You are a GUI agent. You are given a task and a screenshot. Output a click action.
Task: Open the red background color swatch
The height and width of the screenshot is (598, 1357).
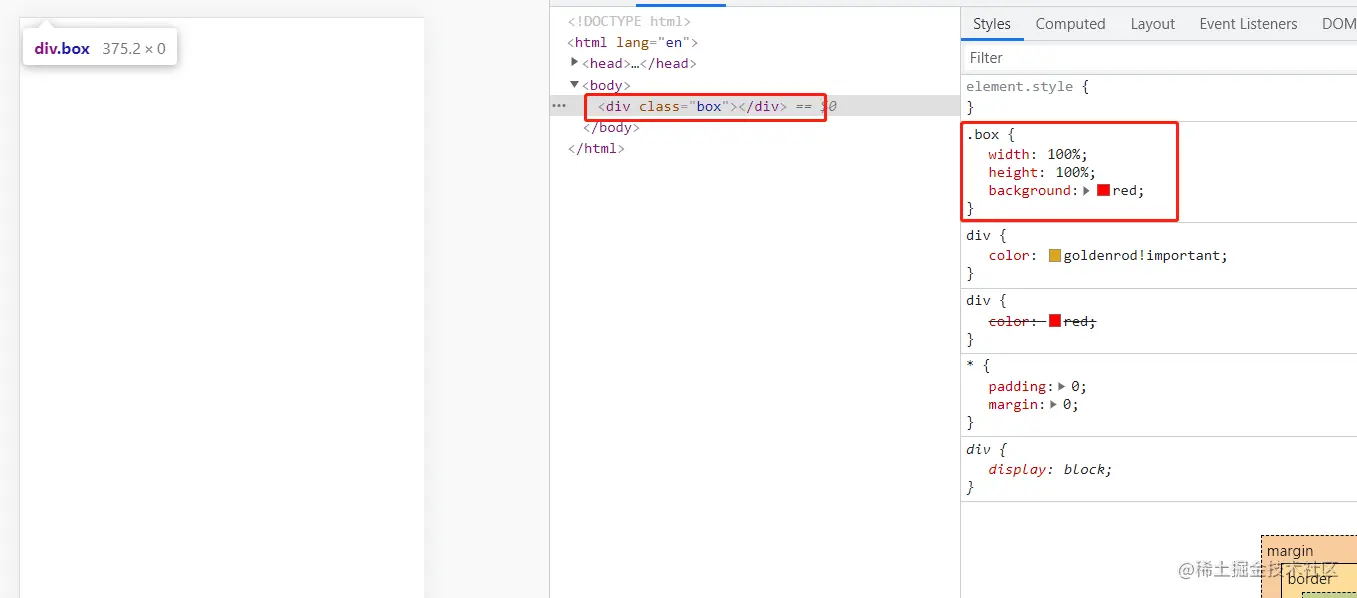tap(1104, 190)
